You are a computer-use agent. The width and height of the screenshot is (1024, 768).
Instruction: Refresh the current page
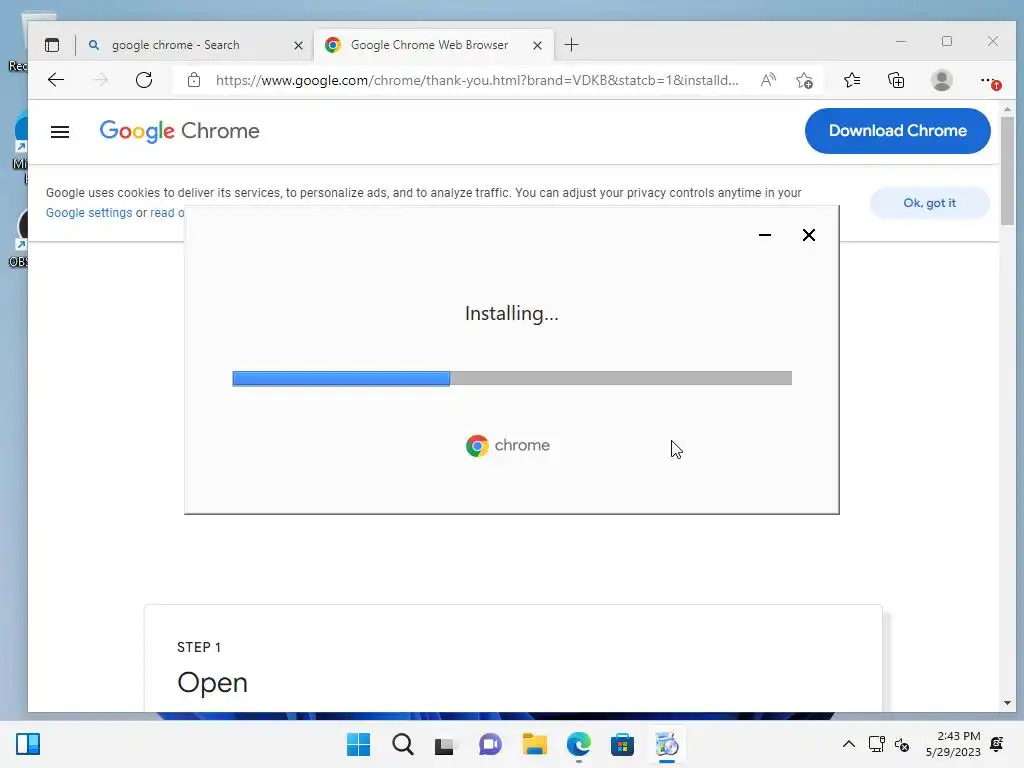point(144,80)
